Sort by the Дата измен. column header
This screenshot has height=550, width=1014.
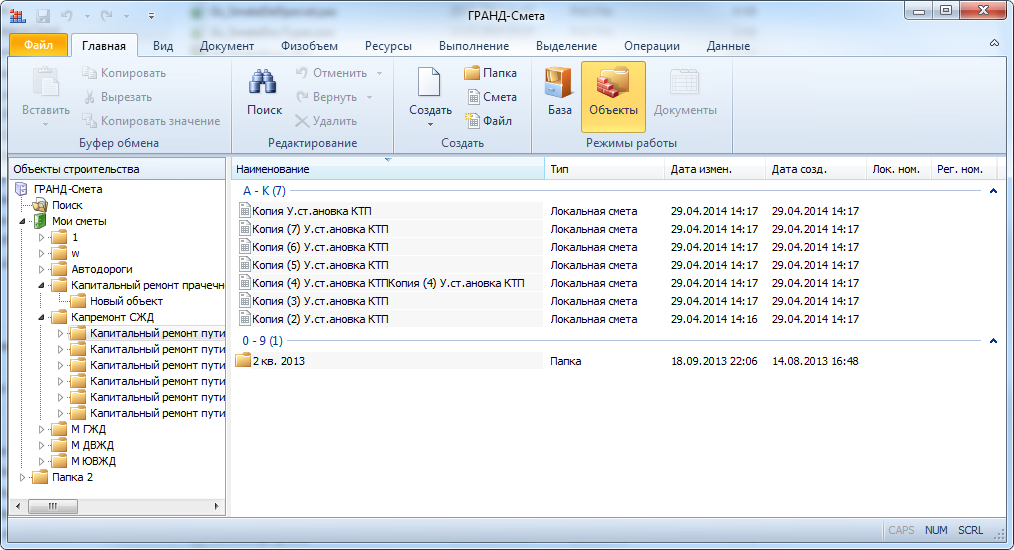[715, 169]
